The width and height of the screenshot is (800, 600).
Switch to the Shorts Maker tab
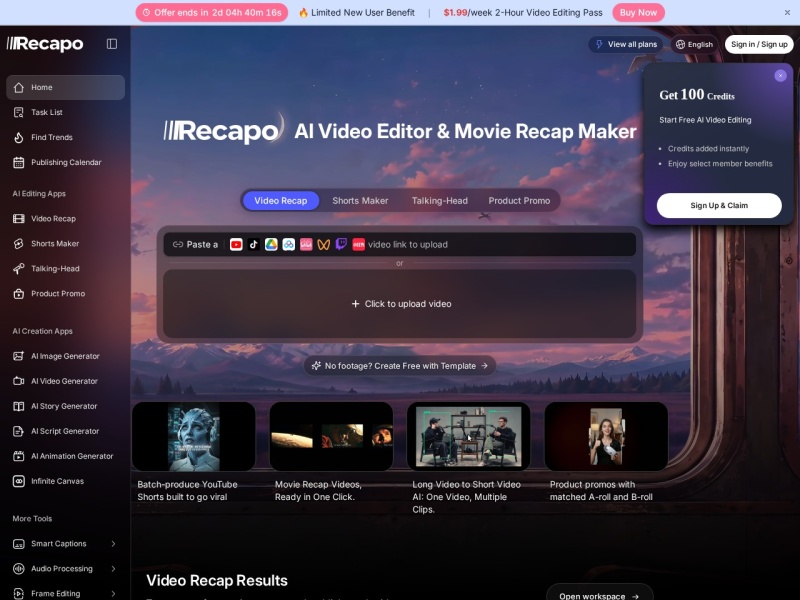click(x=360, y=201)
